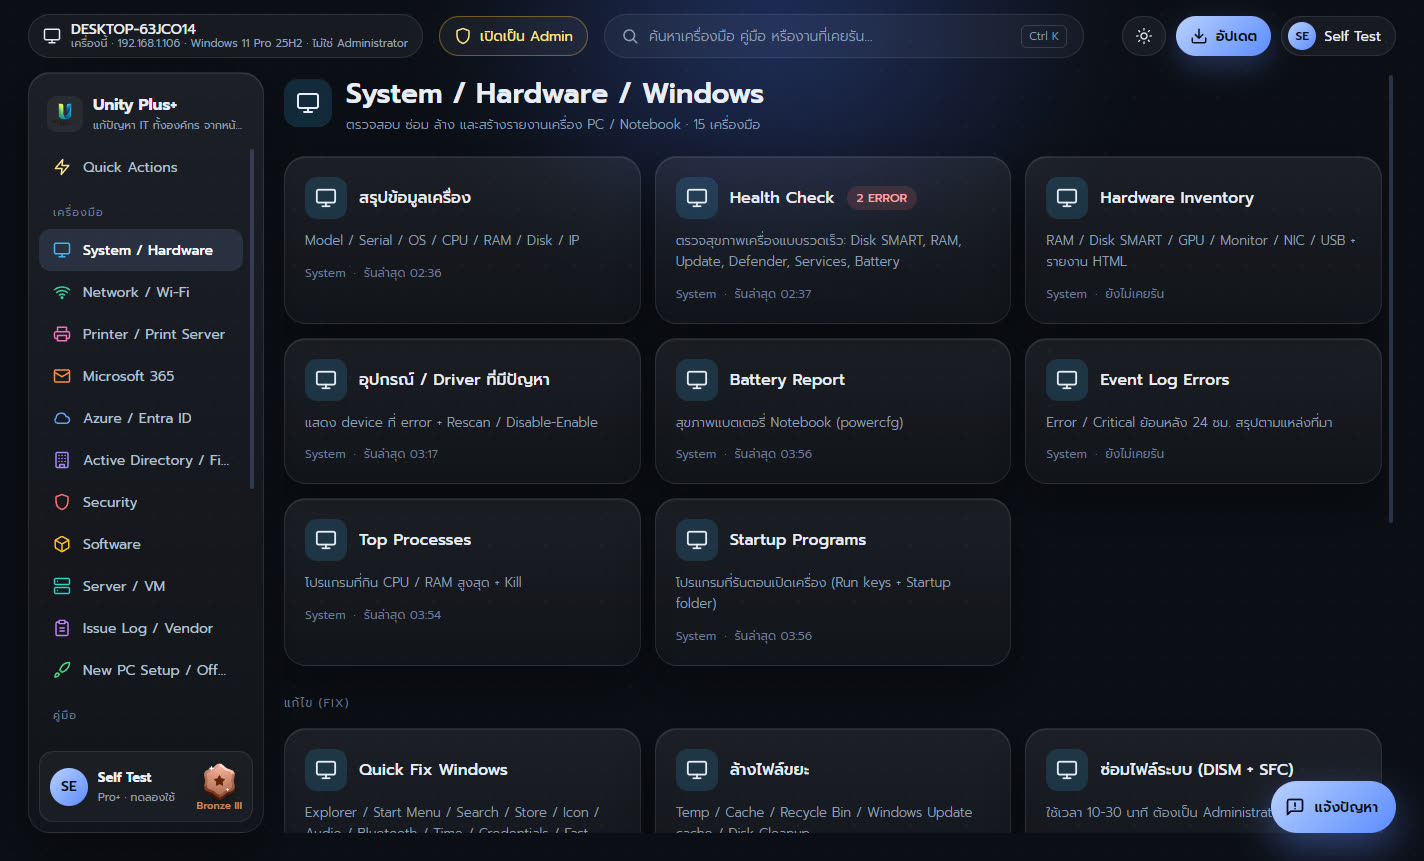Click the Microsoft 365 envelope icon

tap(62, 376)
